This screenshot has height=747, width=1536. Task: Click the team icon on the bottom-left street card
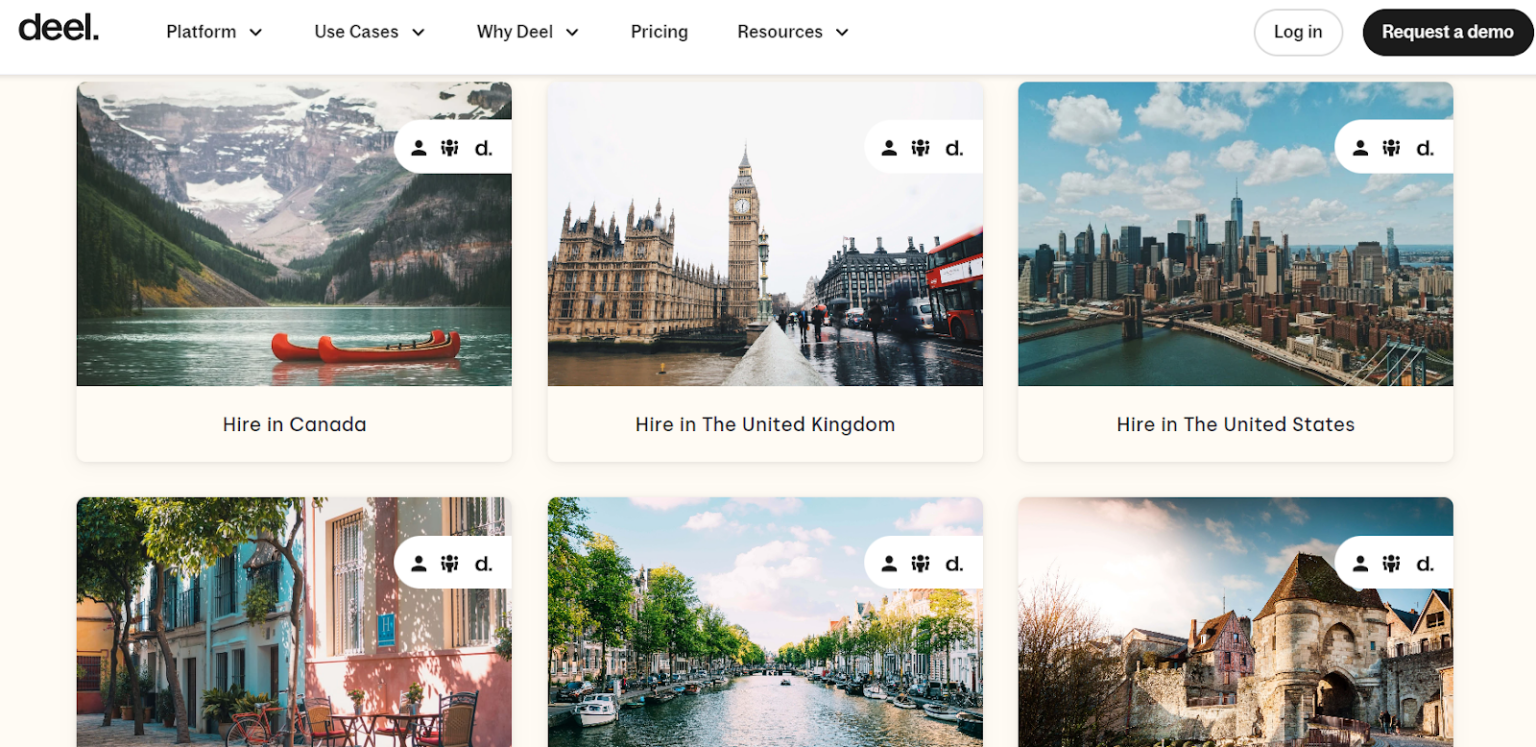[x=451, y=562]
